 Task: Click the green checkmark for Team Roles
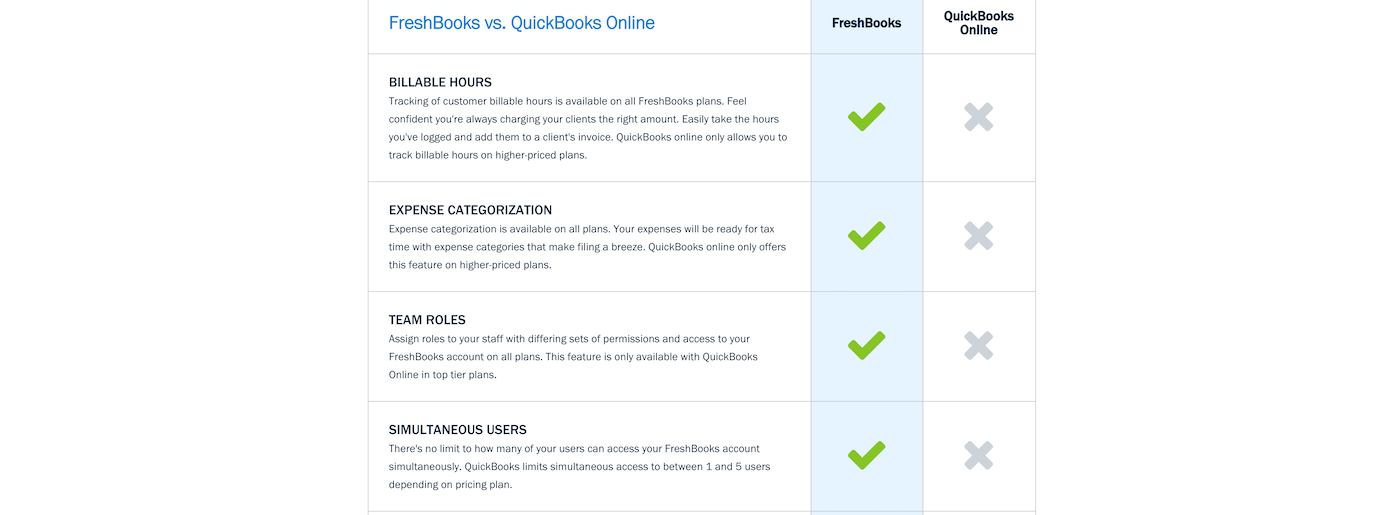pos(866,346)
